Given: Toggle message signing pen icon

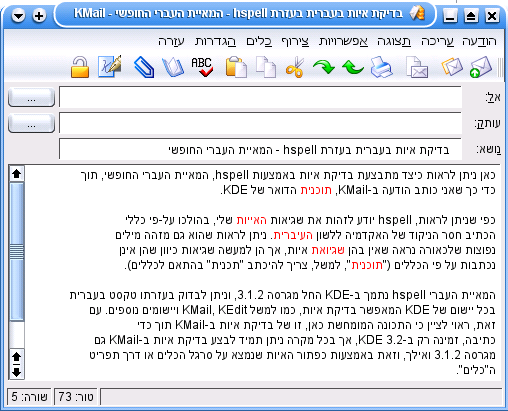Looking at the screenshot, I should [x=110, y=67].
